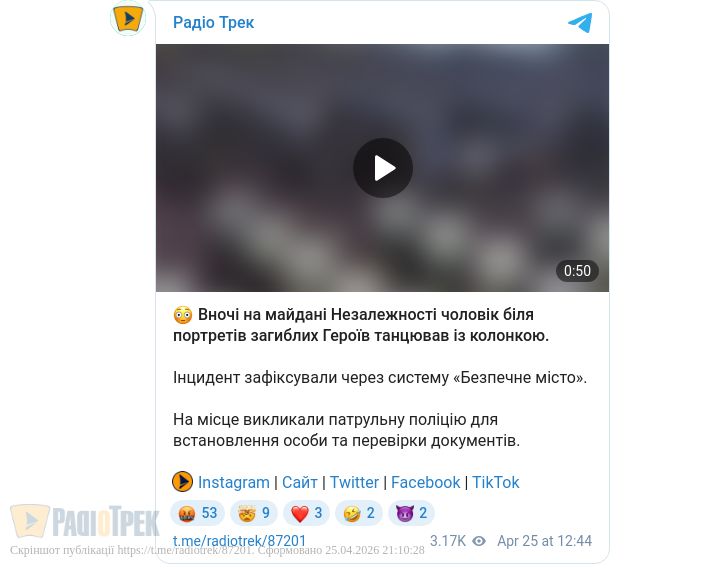The height and width of the screenshot is (568, 720).
Task: Open the Twitter link
Action: click(354, 482)
